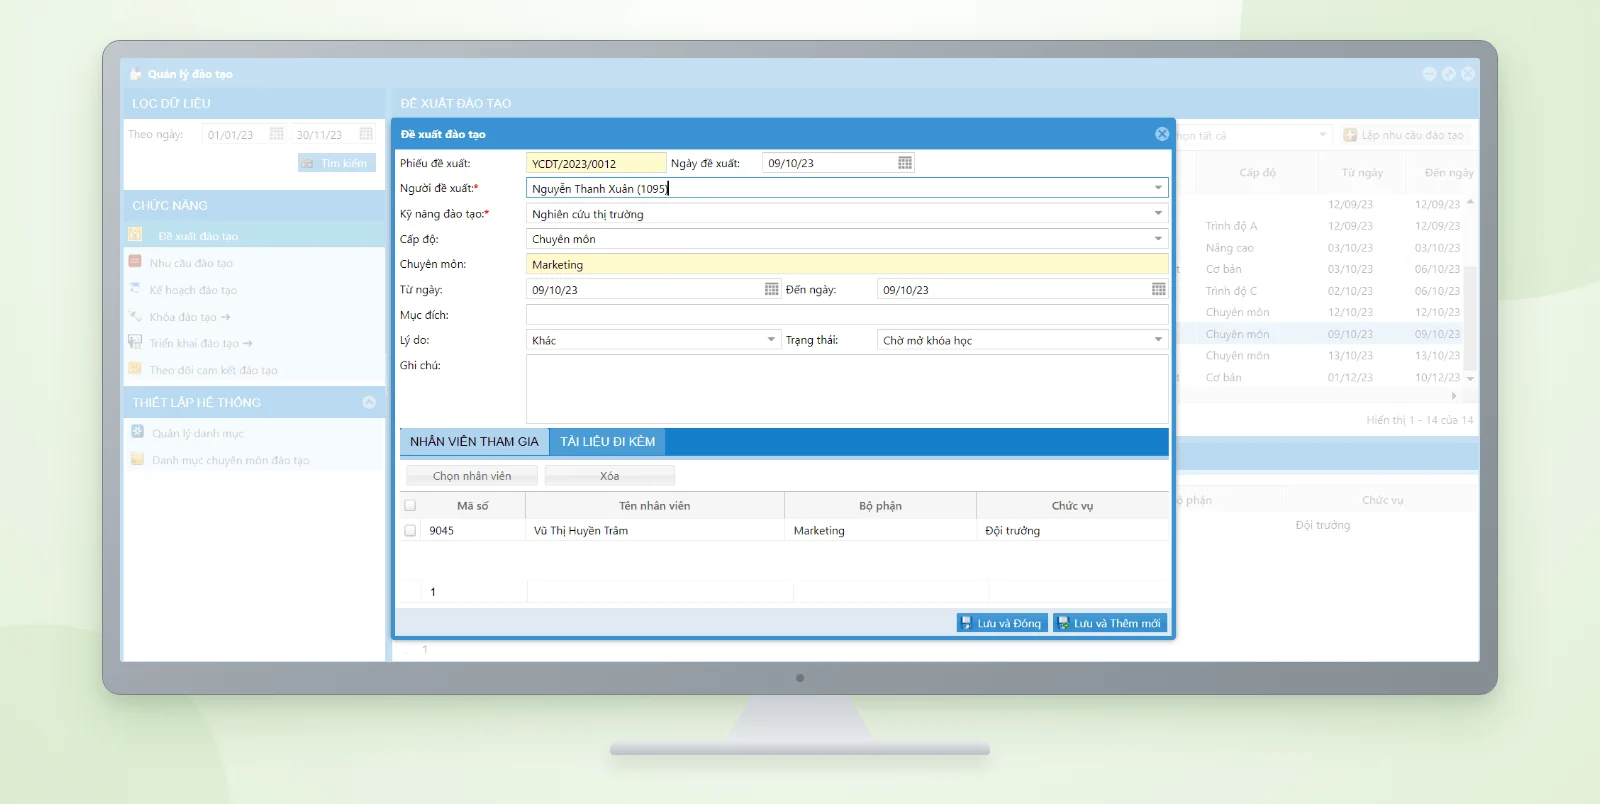Expand the Cấp độ dropdown
The image size is (1600, 804).
coord(1158,238)
